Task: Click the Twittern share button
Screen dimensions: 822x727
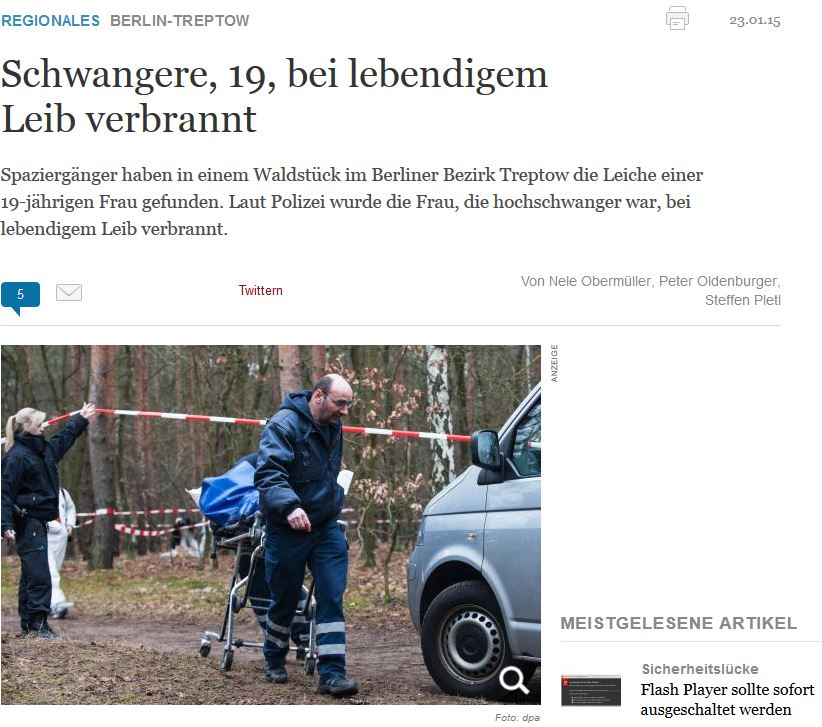Action: pos(261,290)
